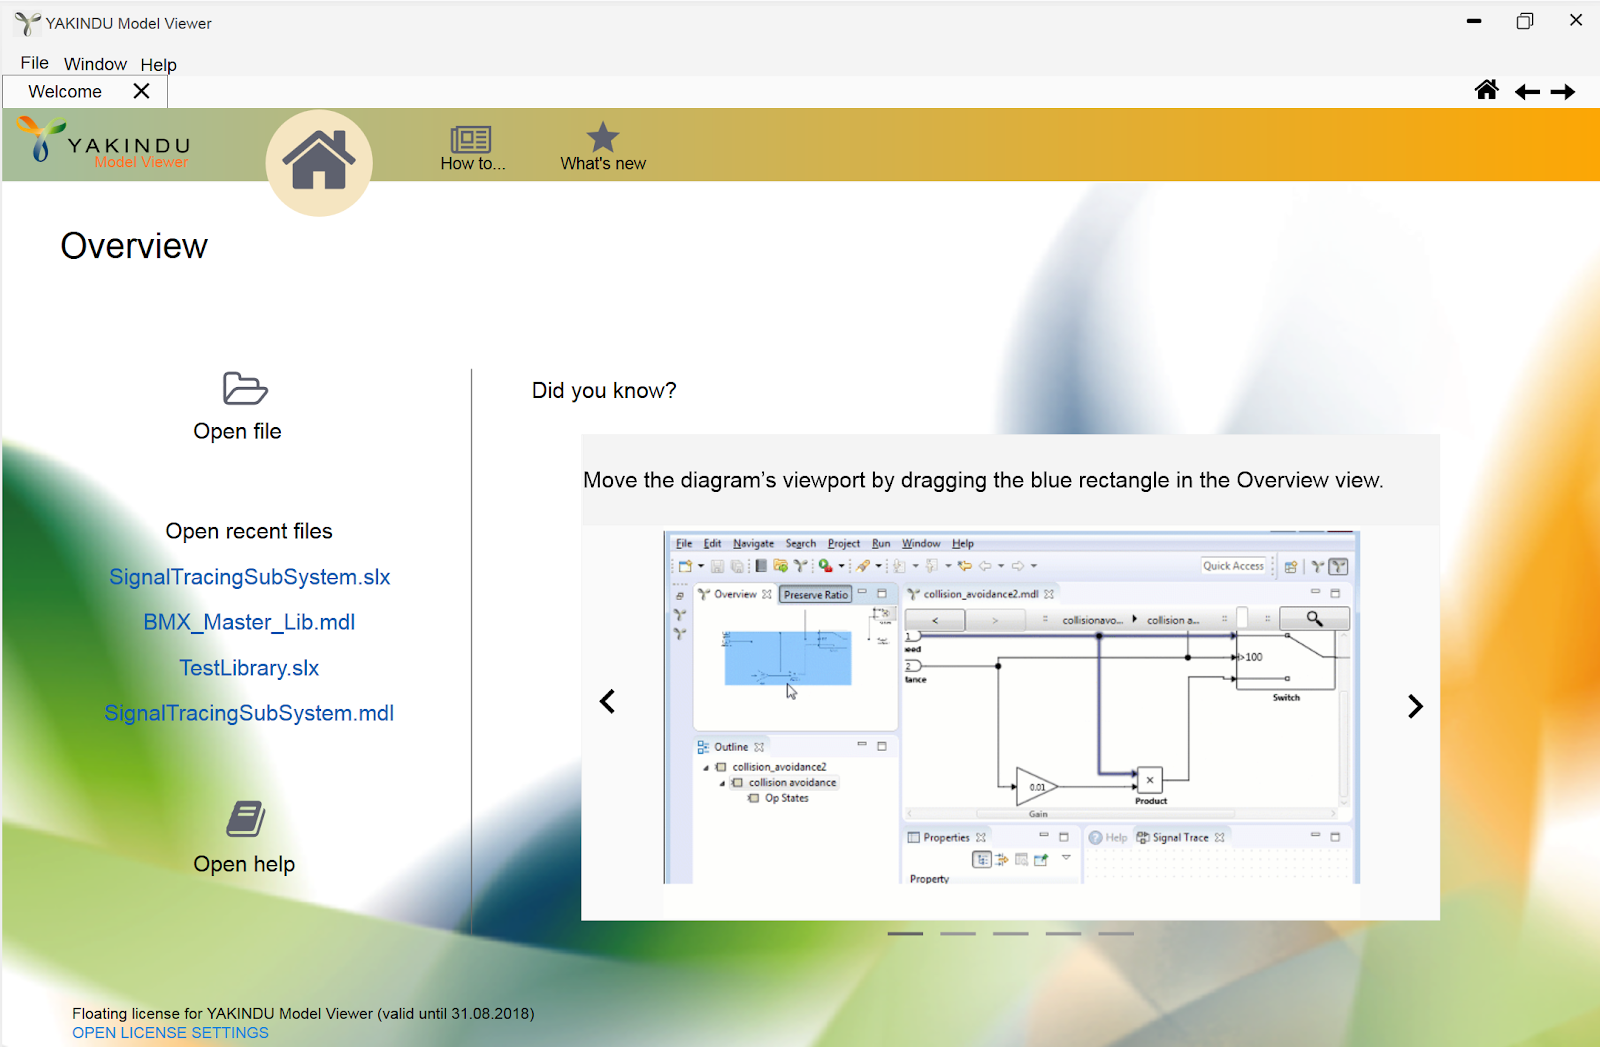This screenshot has width=1600, height=1047.
Task: Click the Open help label
Action: [244, 864]
